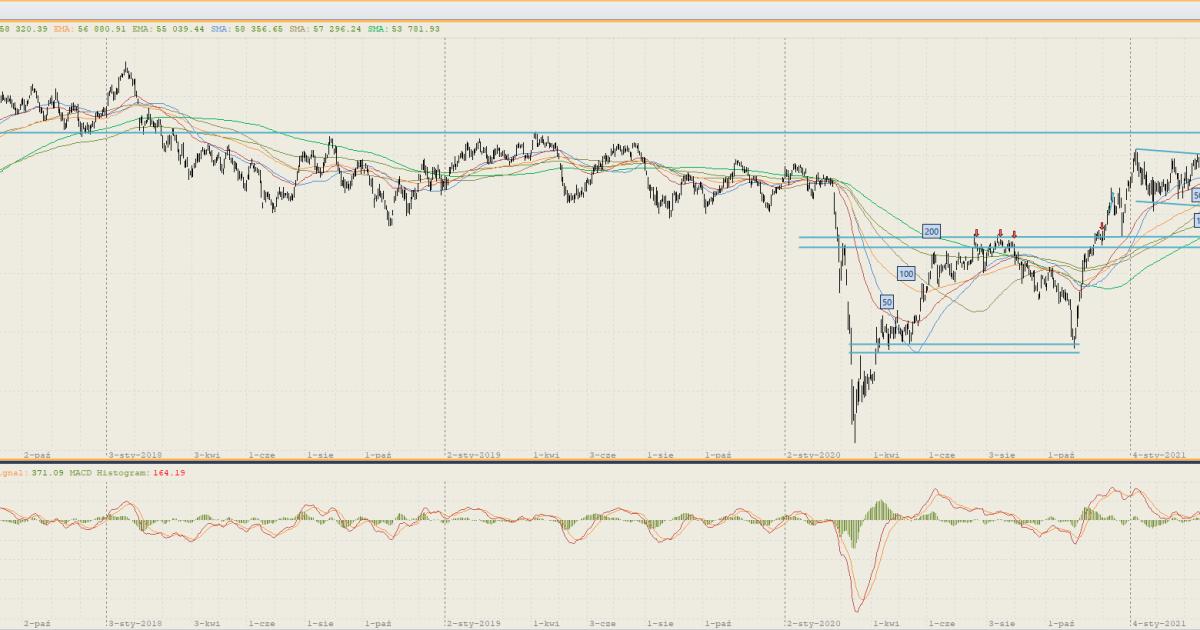Click the red arrow marker before 4-sty-2021
The height and width of the screenshot is (630, 1200).
pyautogui.click(x=1102, y=227)
